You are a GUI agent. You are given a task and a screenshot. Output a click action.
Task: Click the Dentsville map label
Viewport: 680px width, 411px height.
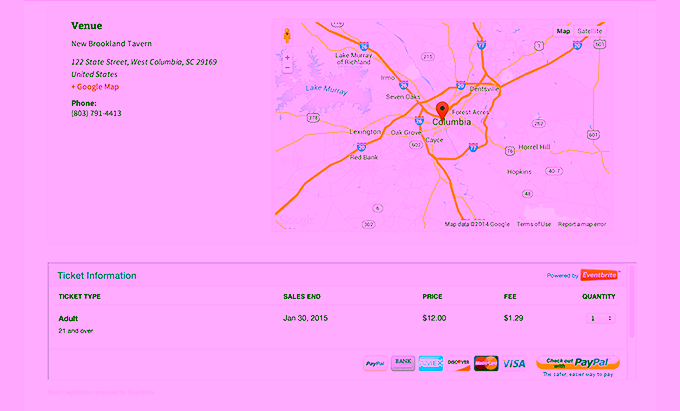[484, 89]
